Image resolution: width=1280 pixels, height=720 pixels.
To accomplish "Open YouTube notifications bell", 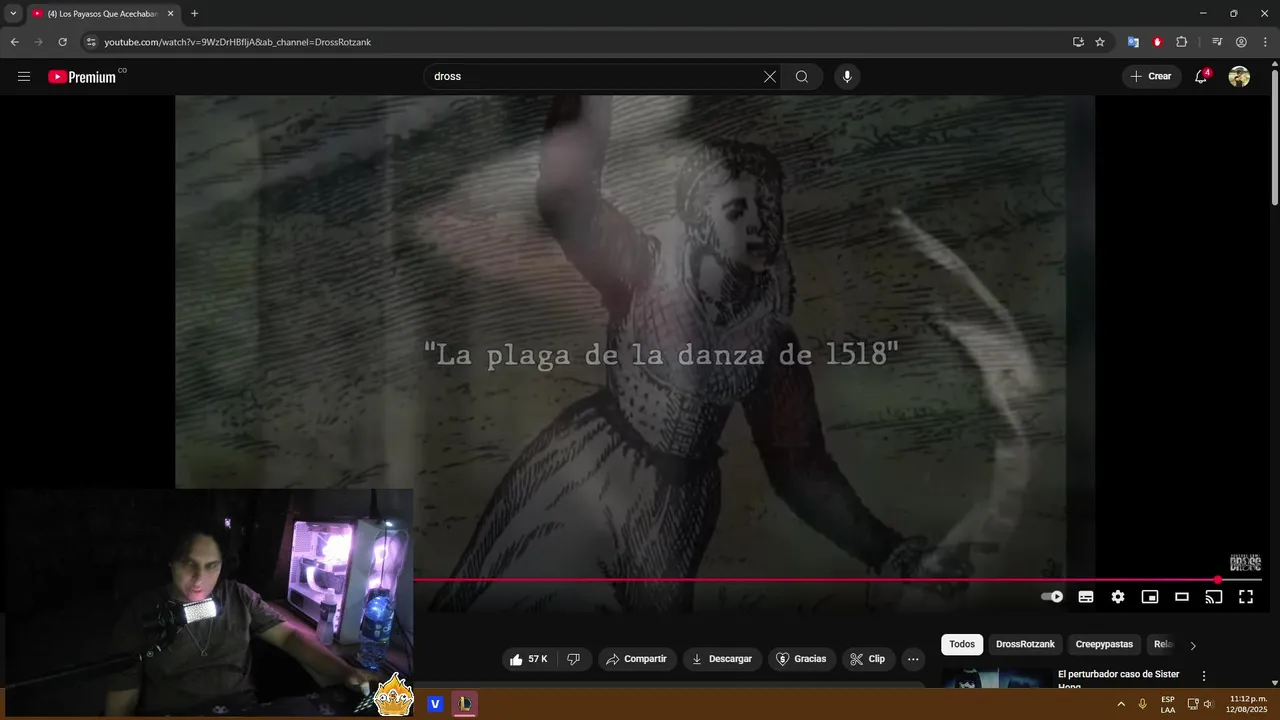I will pyautogui.click(x=1201, y=77).
